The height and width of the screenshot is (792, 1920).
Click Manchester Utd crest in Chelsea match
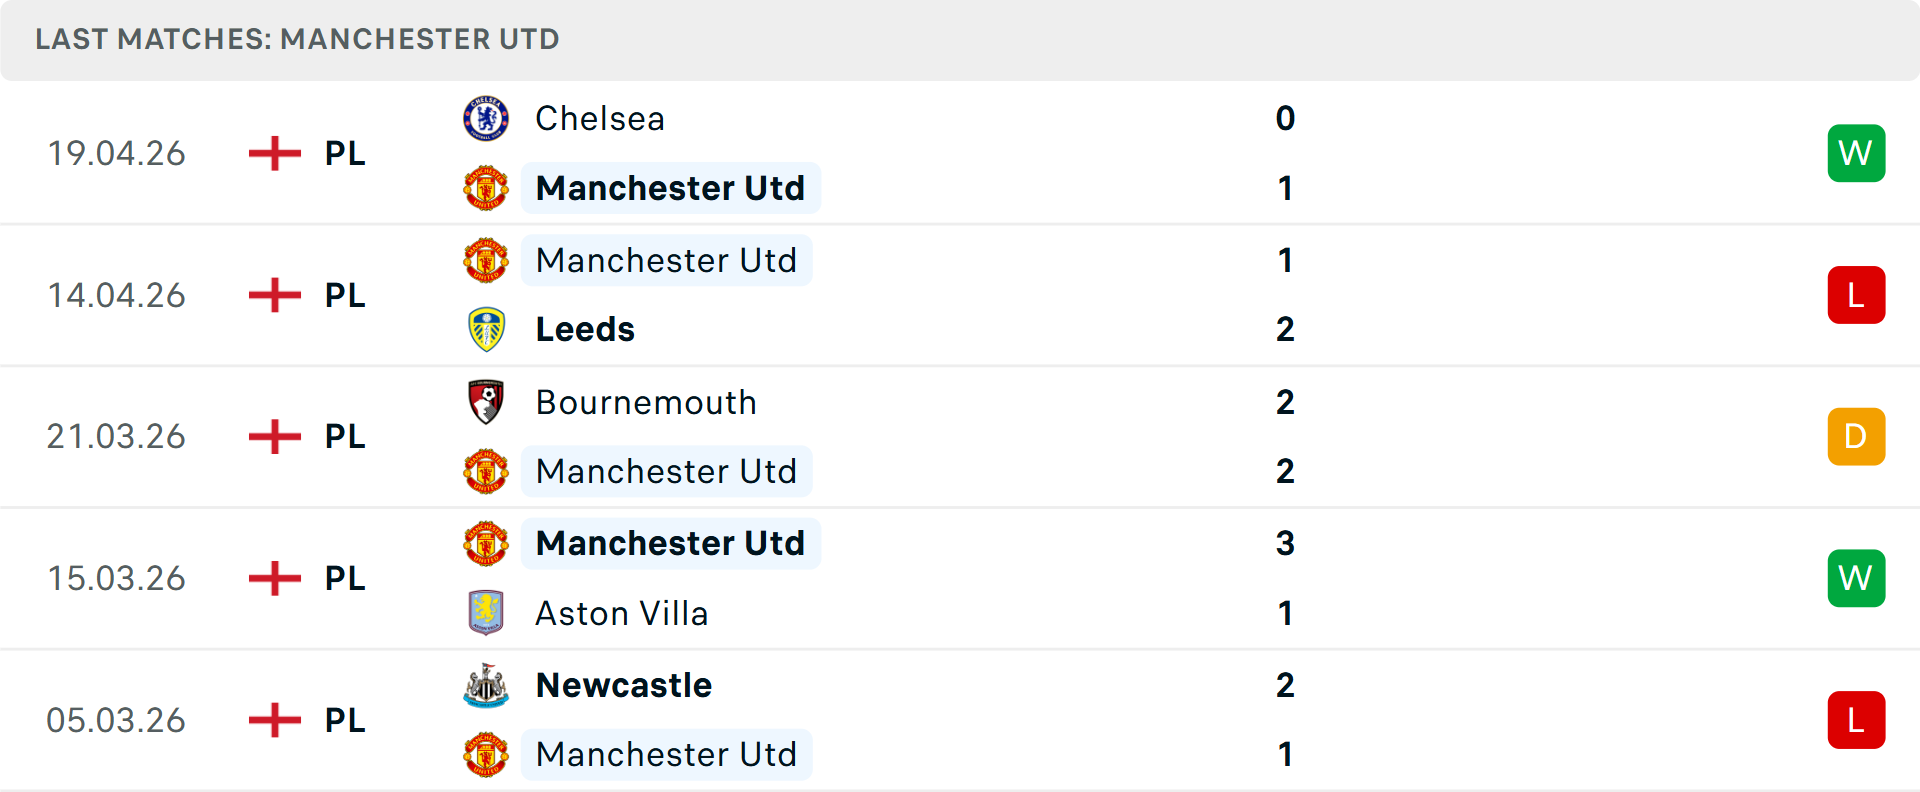(x=486, y=188)
